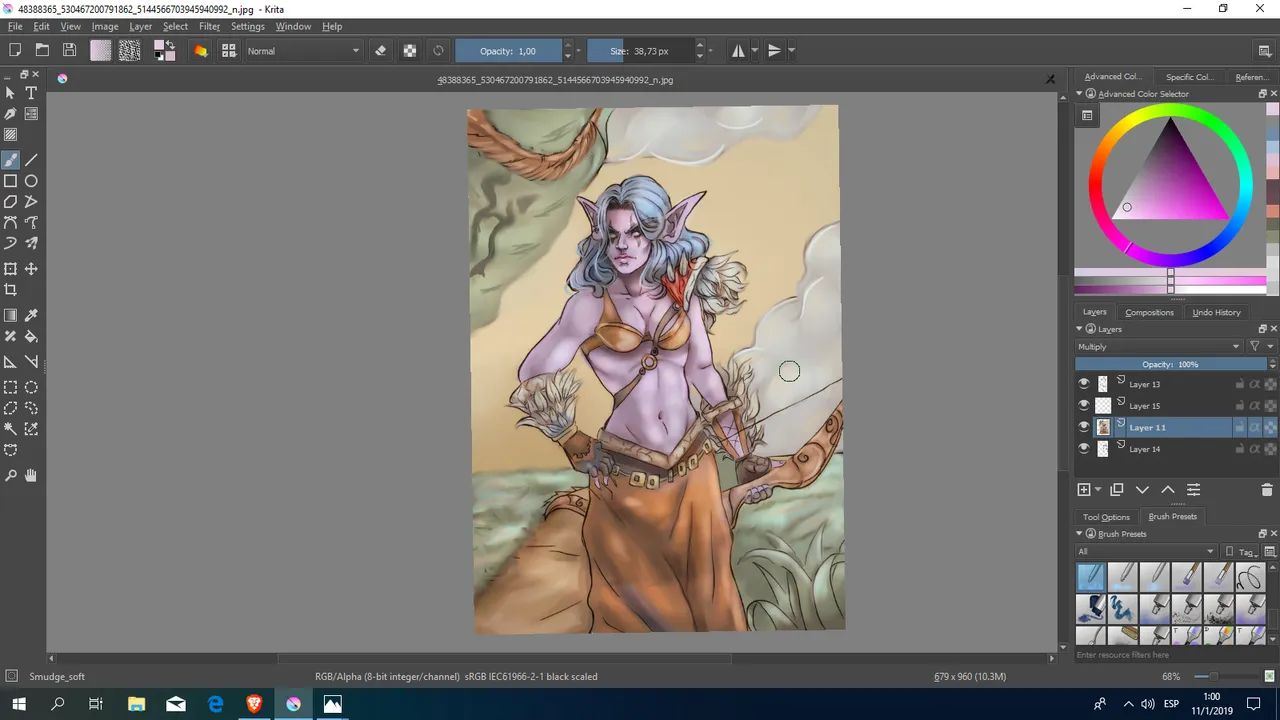Viewport: 1280px width, 720px height.
Task: Switch to the Tool Options tab
Action: click(1106, 517)
